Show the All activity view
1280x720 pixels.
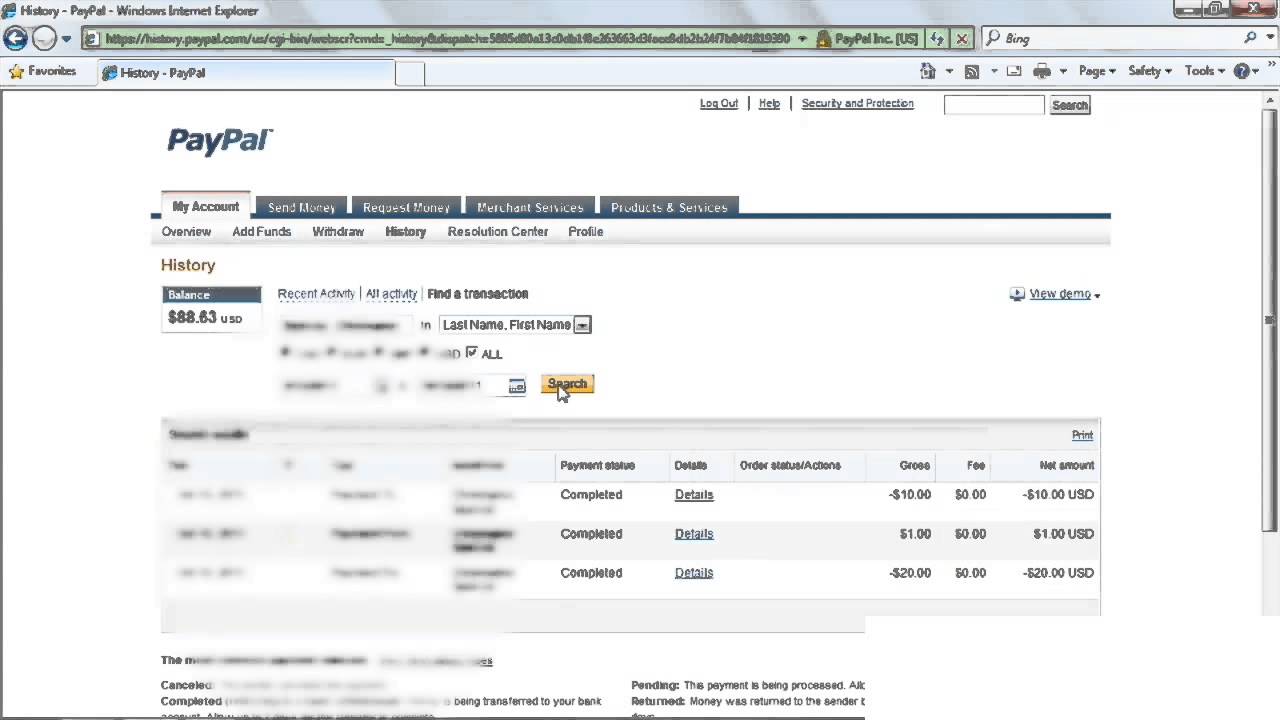point(391,294)
